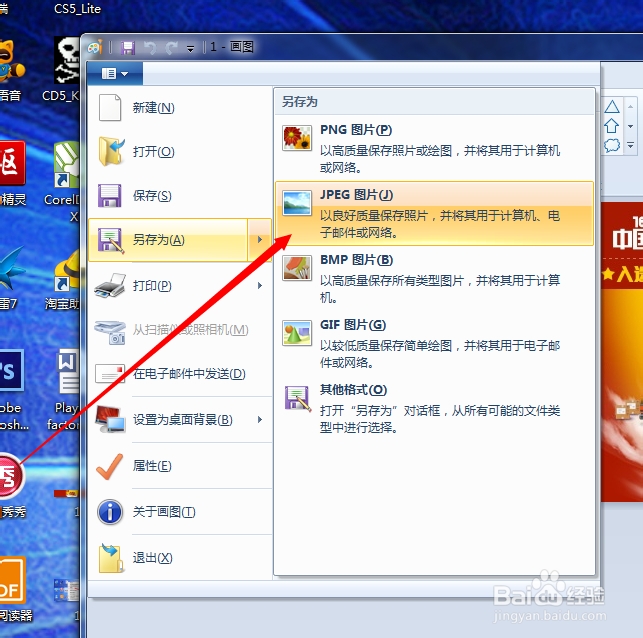Click the floppy disk icon for 保存
Viewport: 643px width, 638px height.
109,196
